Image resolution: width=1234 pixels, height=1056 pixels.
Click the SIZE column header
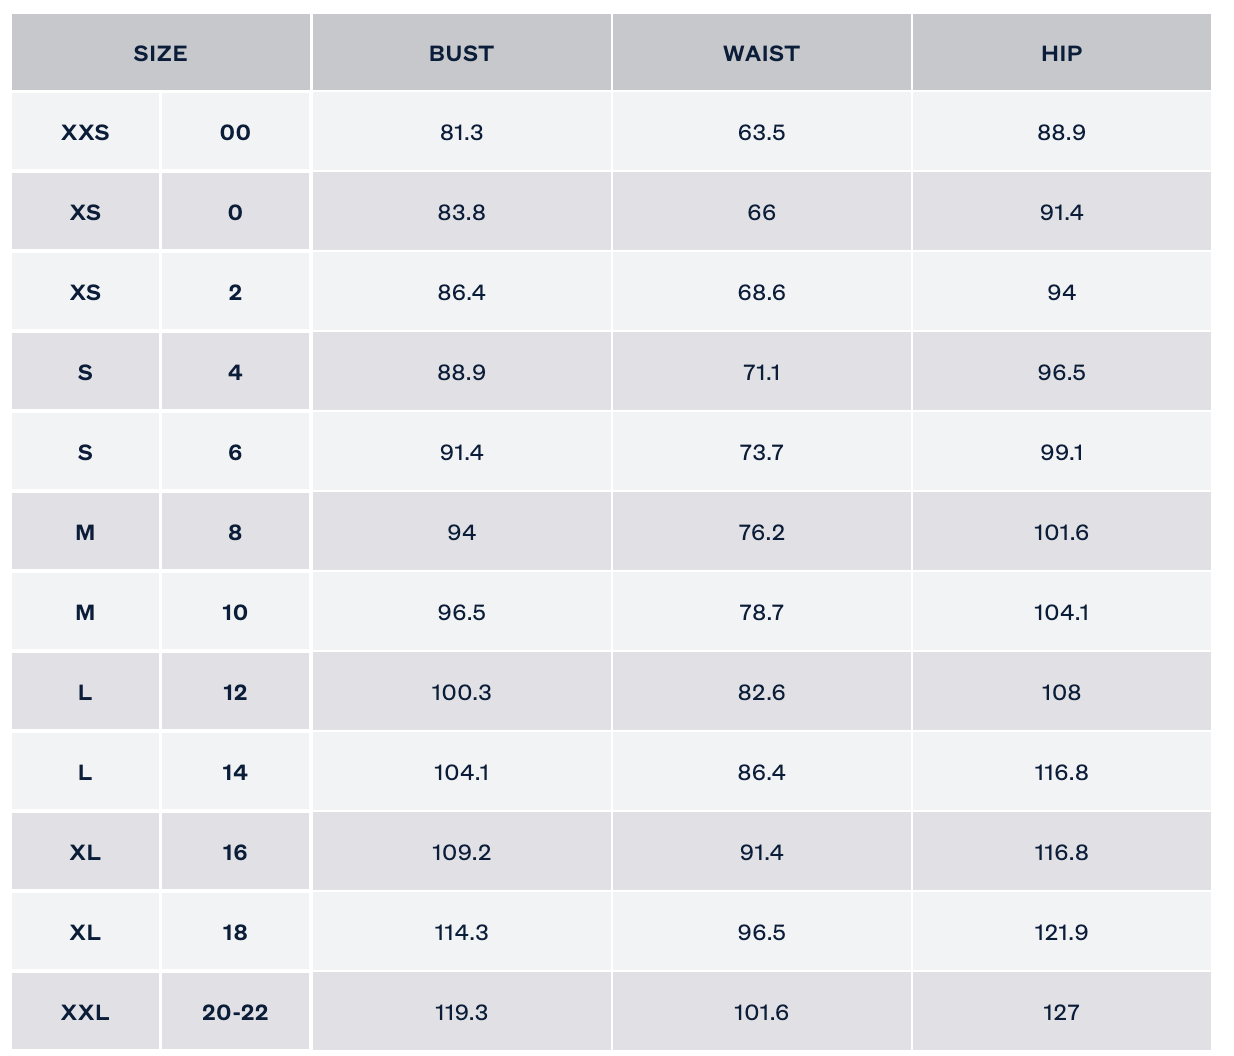pos(160,53)
